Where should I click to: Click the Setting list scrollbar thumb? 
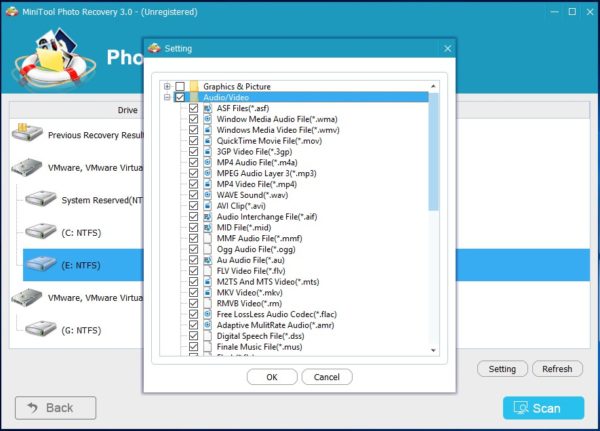click(433, 151)
